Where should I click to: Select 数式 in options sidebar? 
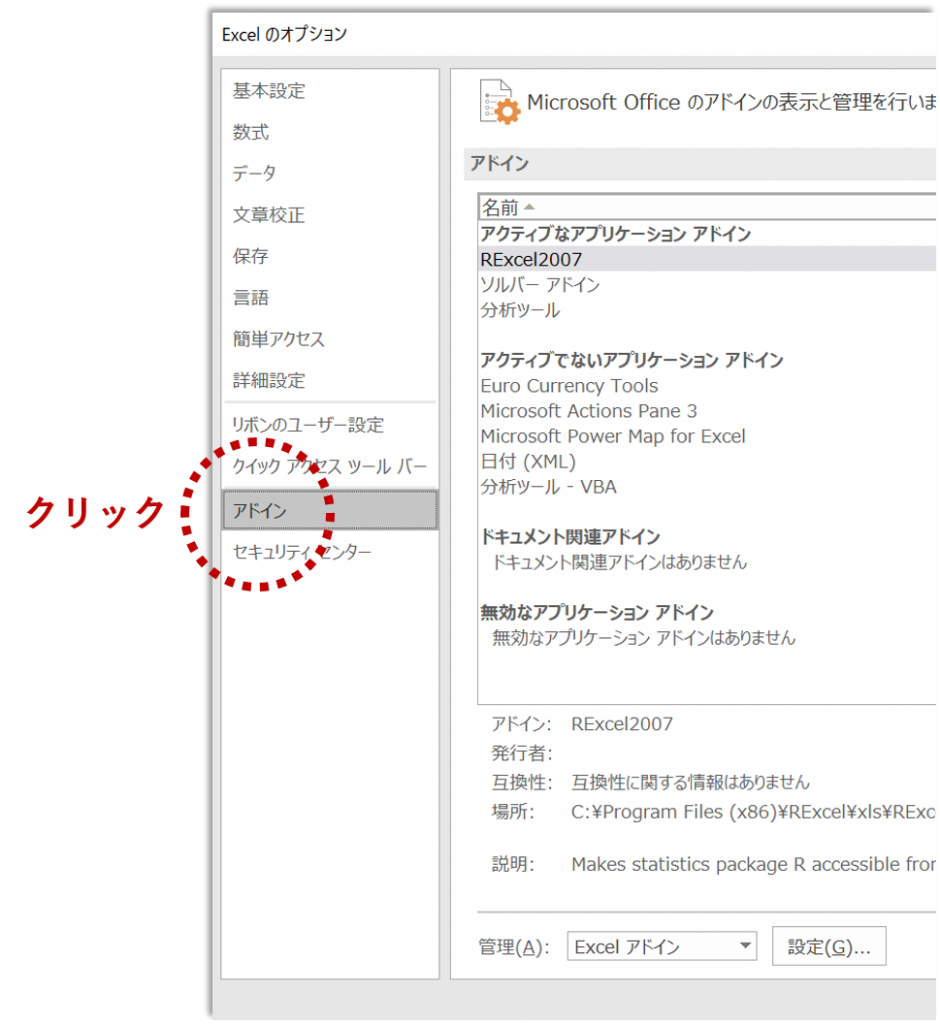click(251, 133)
